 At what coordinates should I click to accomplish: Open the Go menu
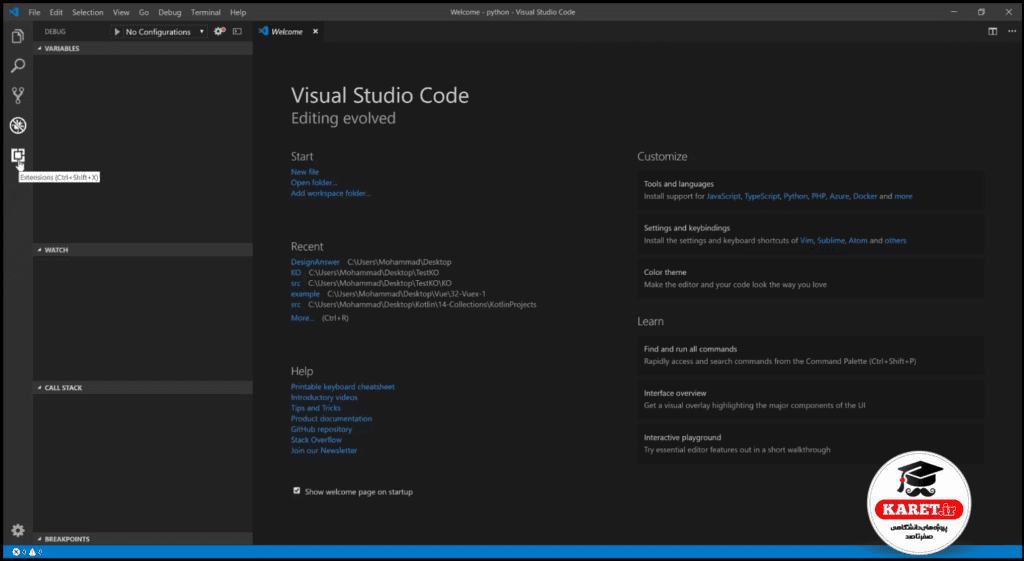point(144,12)
